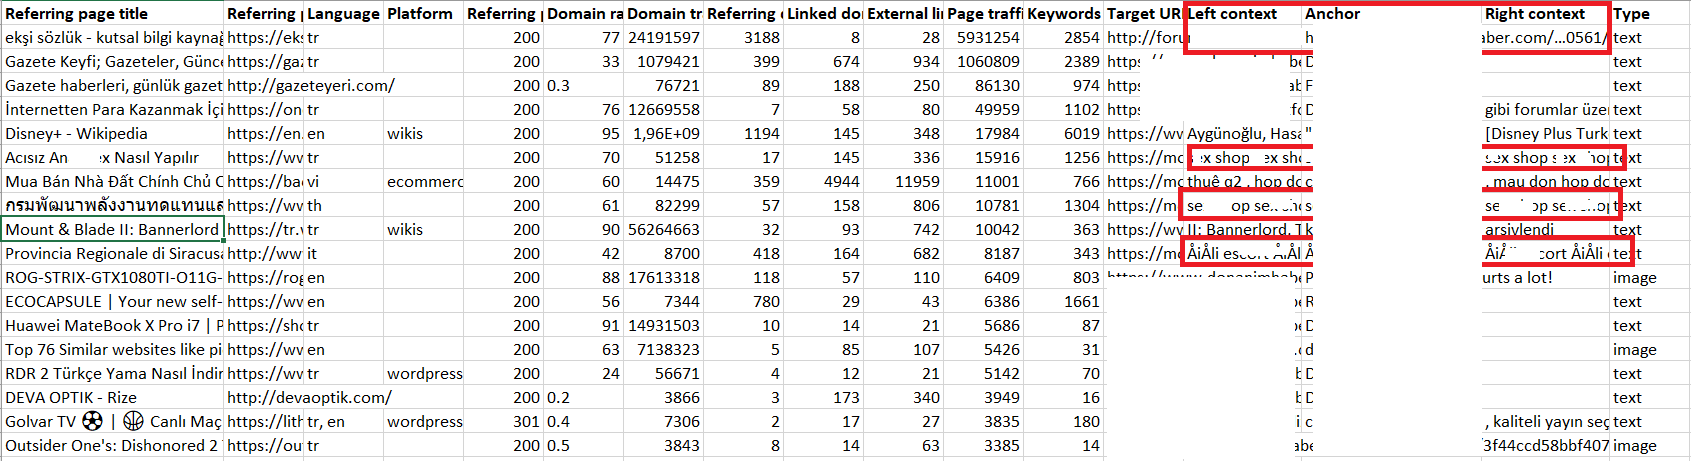Image resolution: width=1691 pixels, height=461 pixels.
Task: Click 'Aygünoğlu, Hasa' left context cell
Action: [x=1243, y=133]
